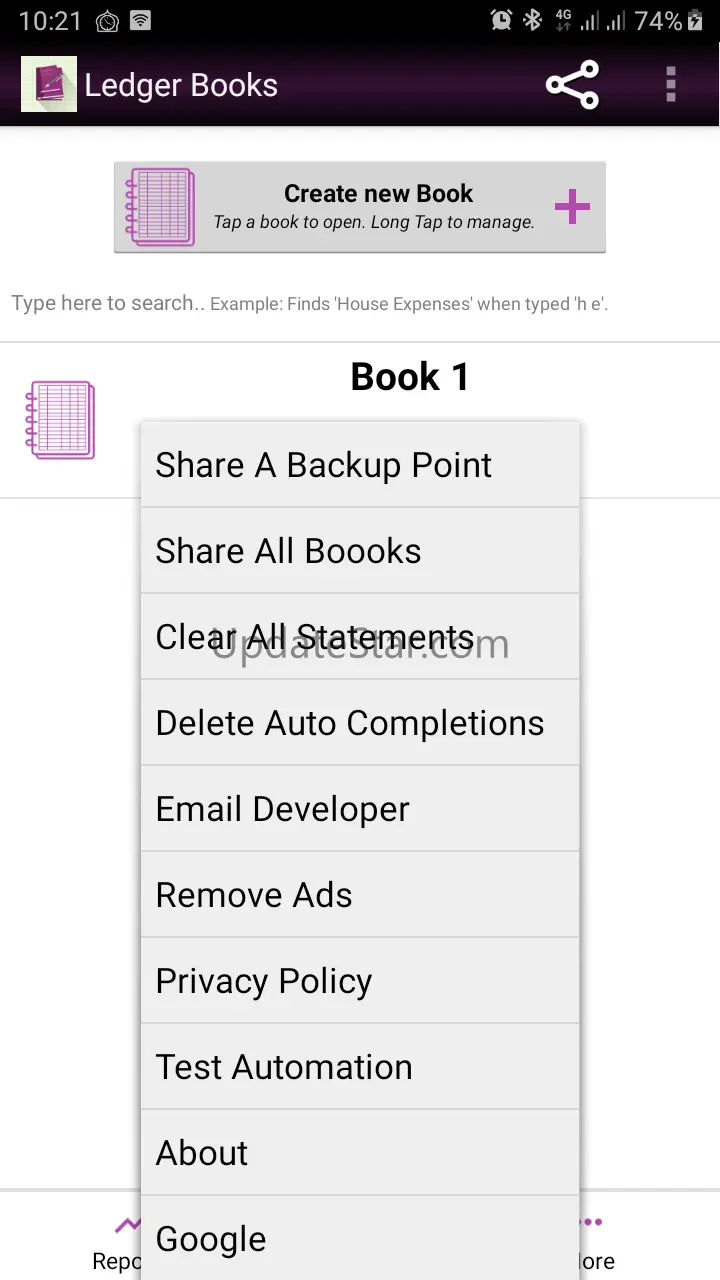Select Clear All Statements
The image size is (720, 1280).
pos(359,637)
